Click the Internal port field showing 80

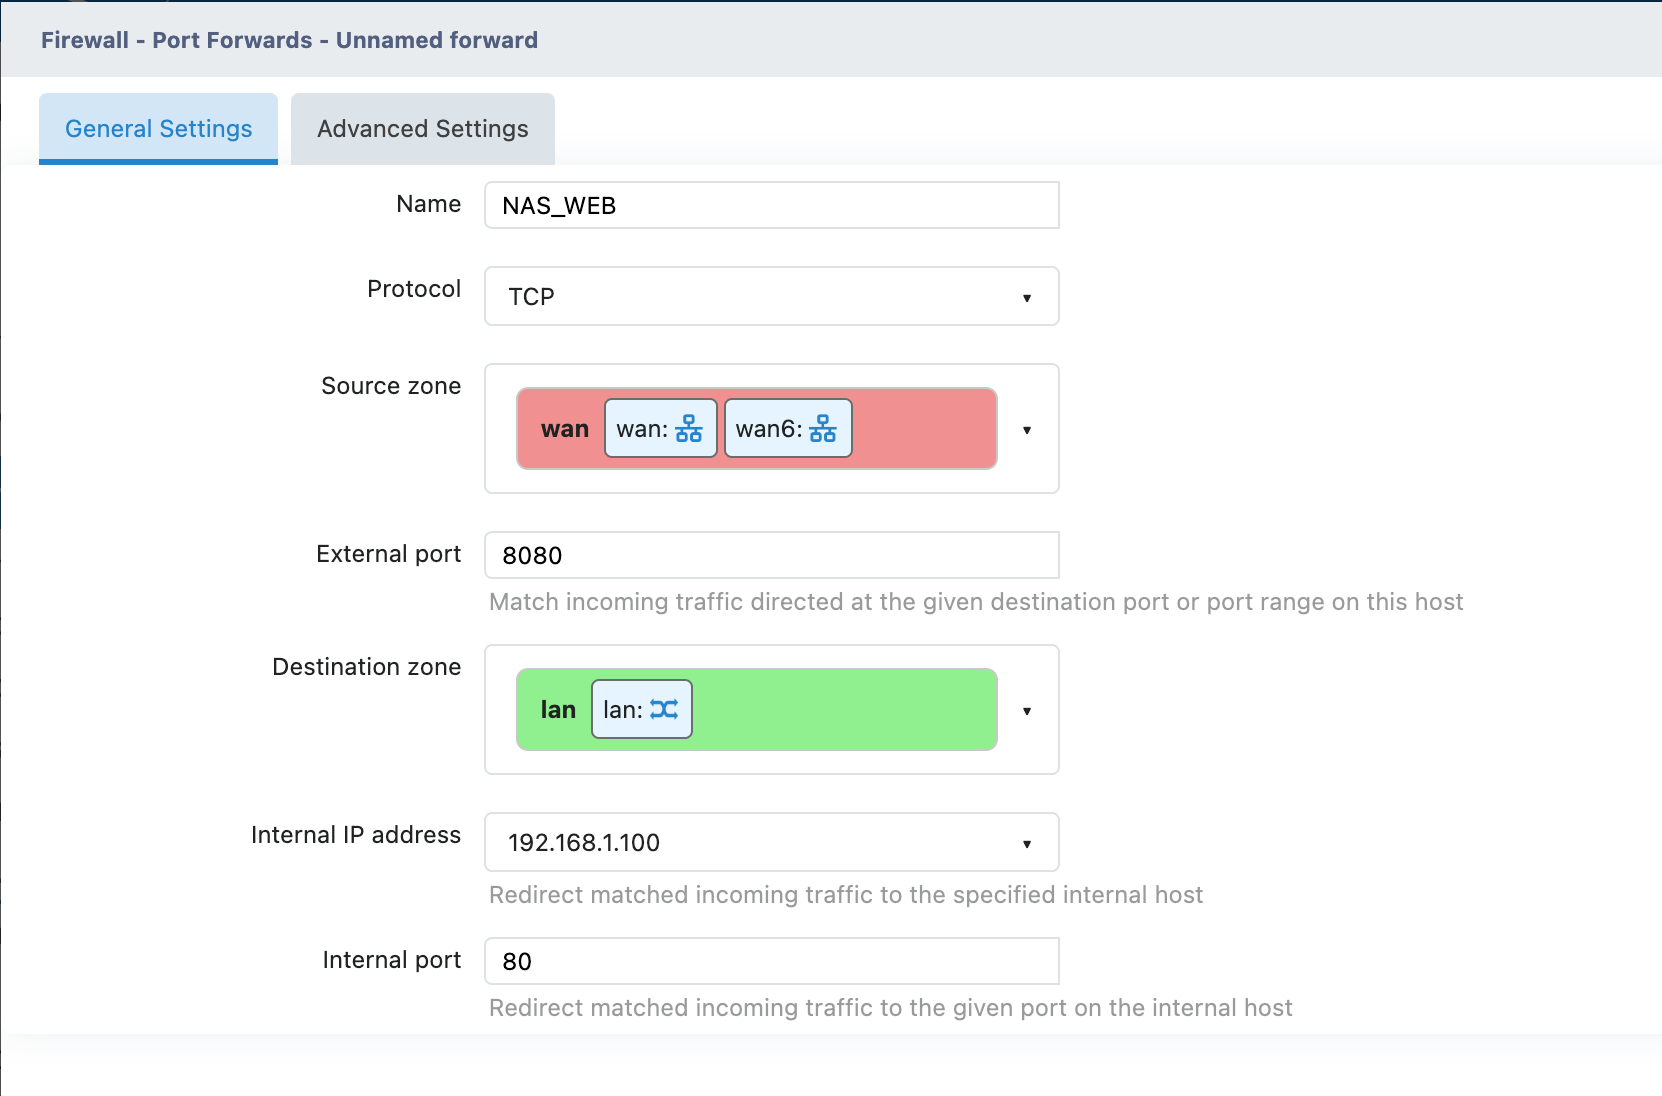click(771, 962)
